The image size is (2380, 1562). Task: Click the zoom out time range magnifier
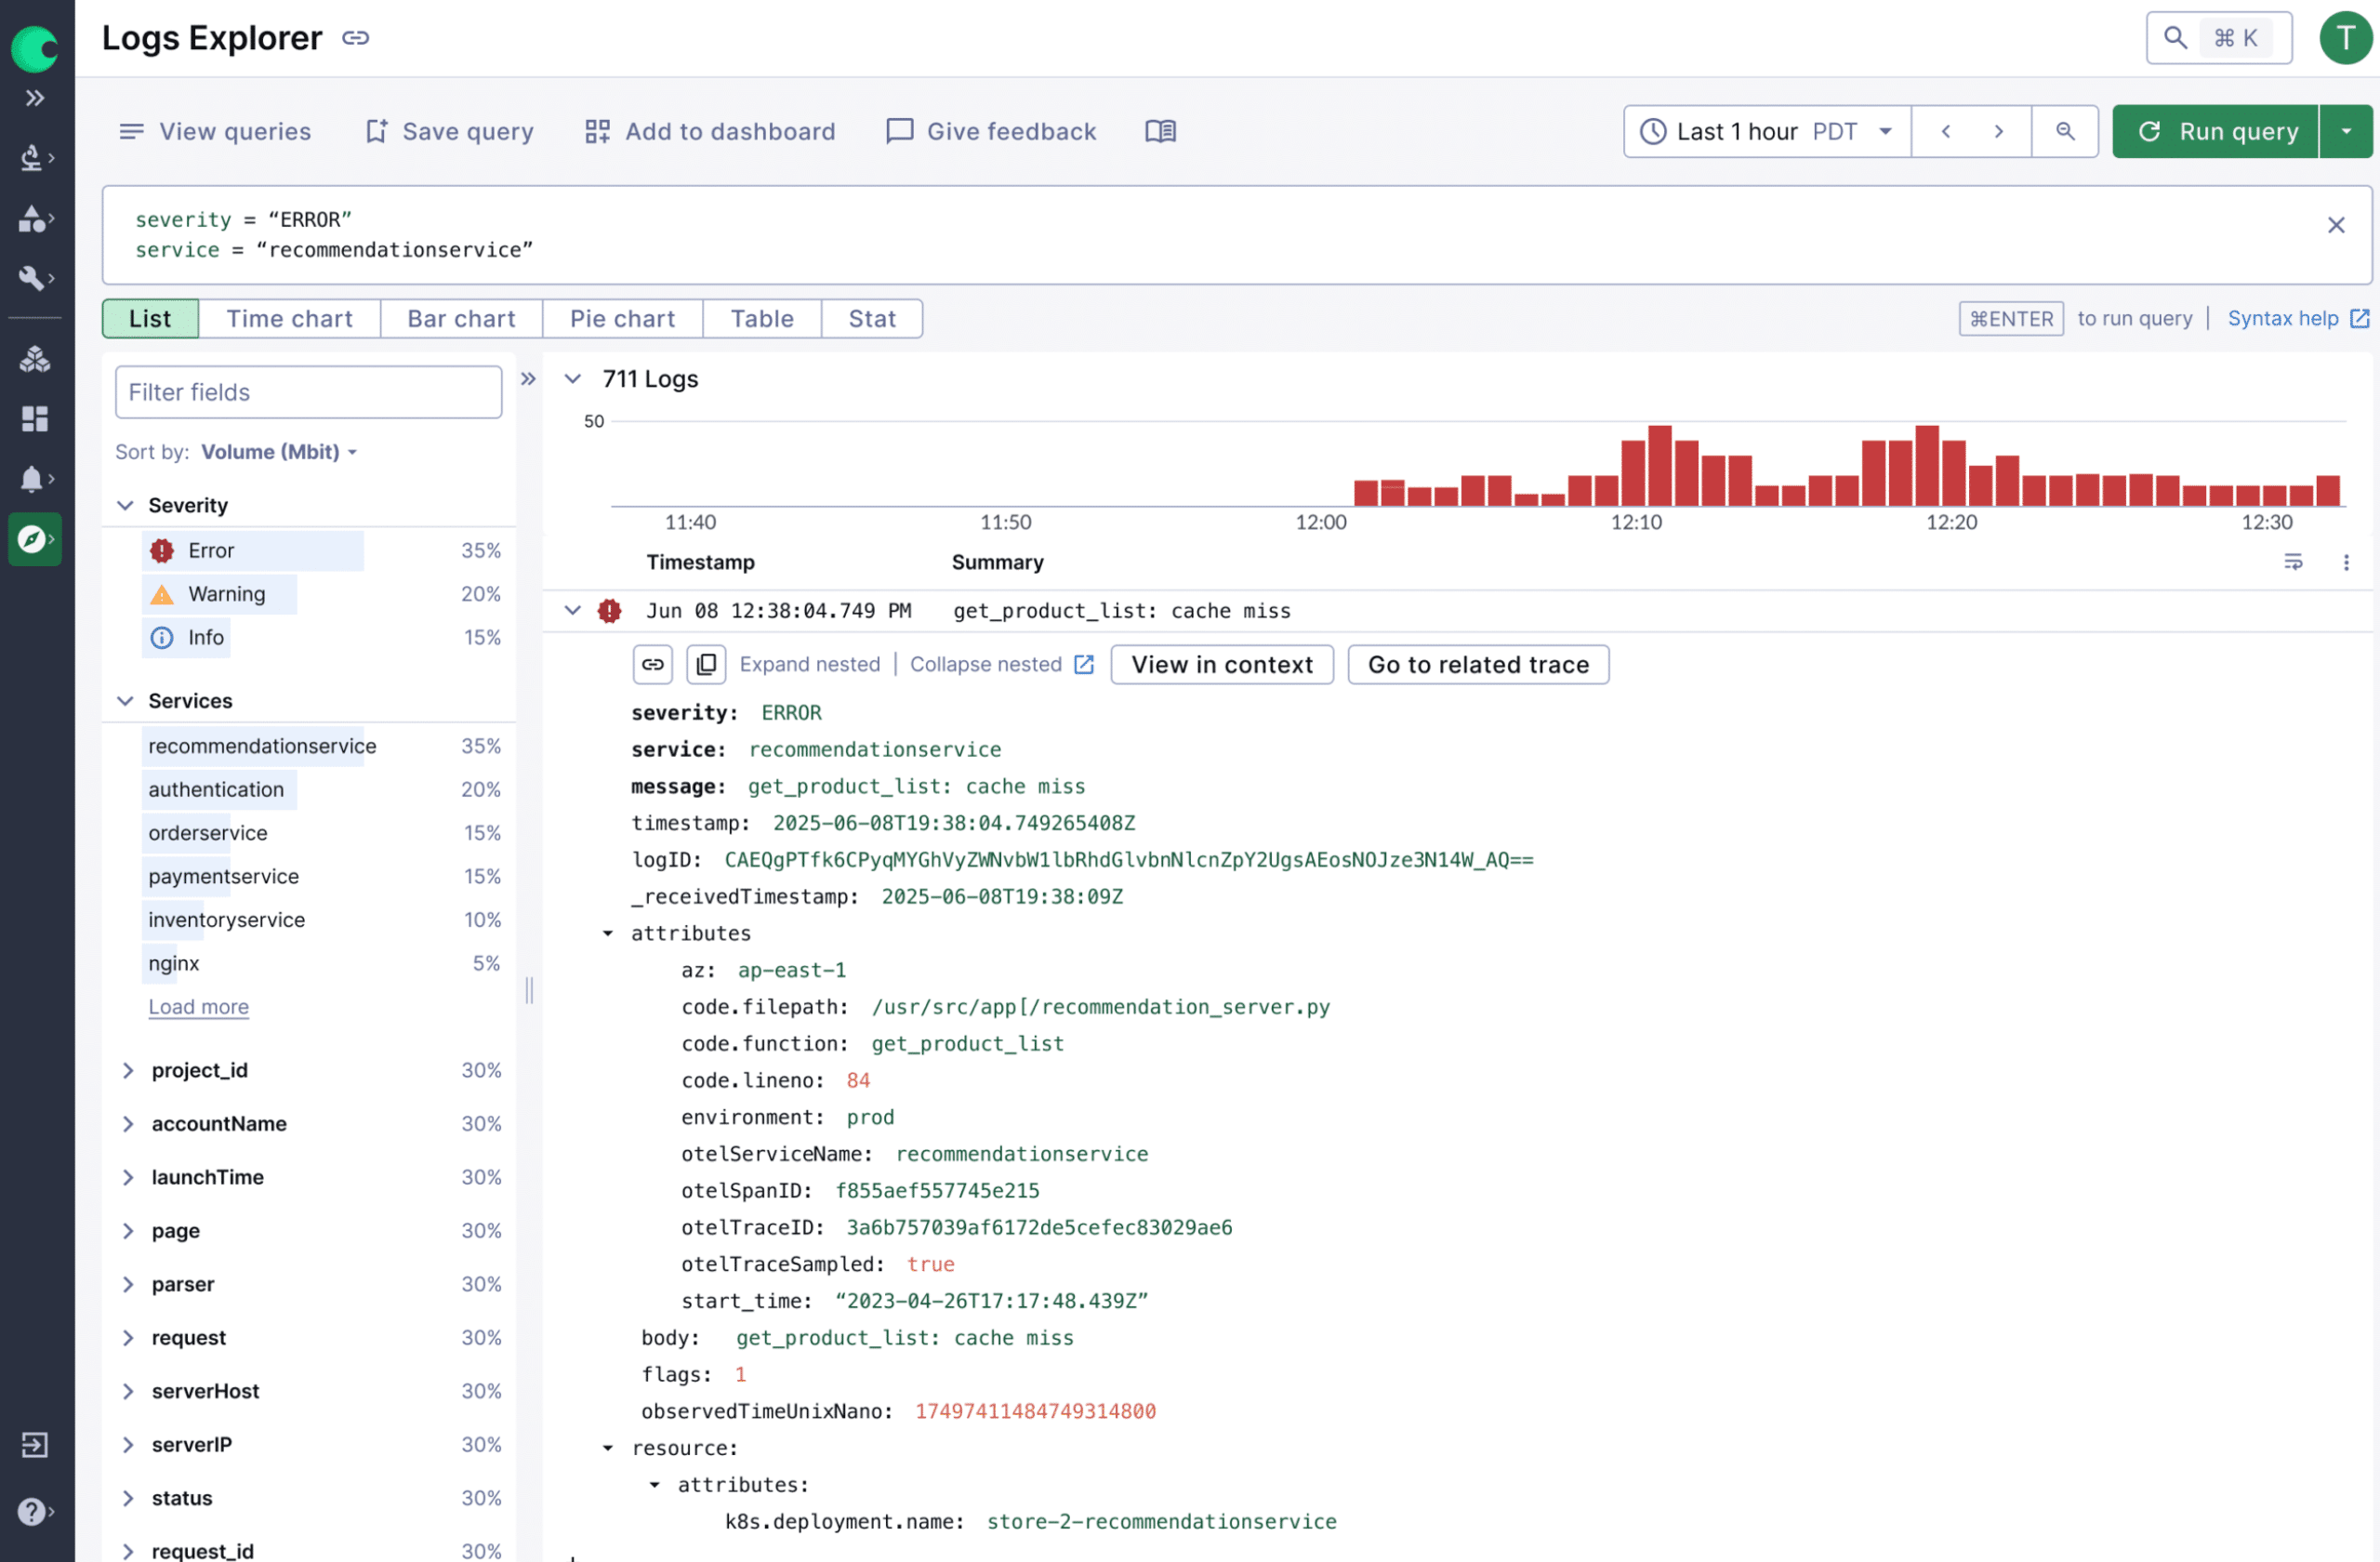click(2064, 131)
